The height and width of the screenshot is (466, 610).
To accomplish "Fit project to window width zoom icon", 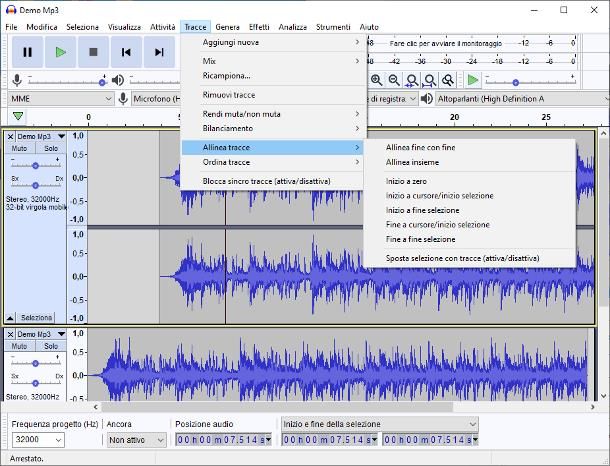I will tap(429, 80).
